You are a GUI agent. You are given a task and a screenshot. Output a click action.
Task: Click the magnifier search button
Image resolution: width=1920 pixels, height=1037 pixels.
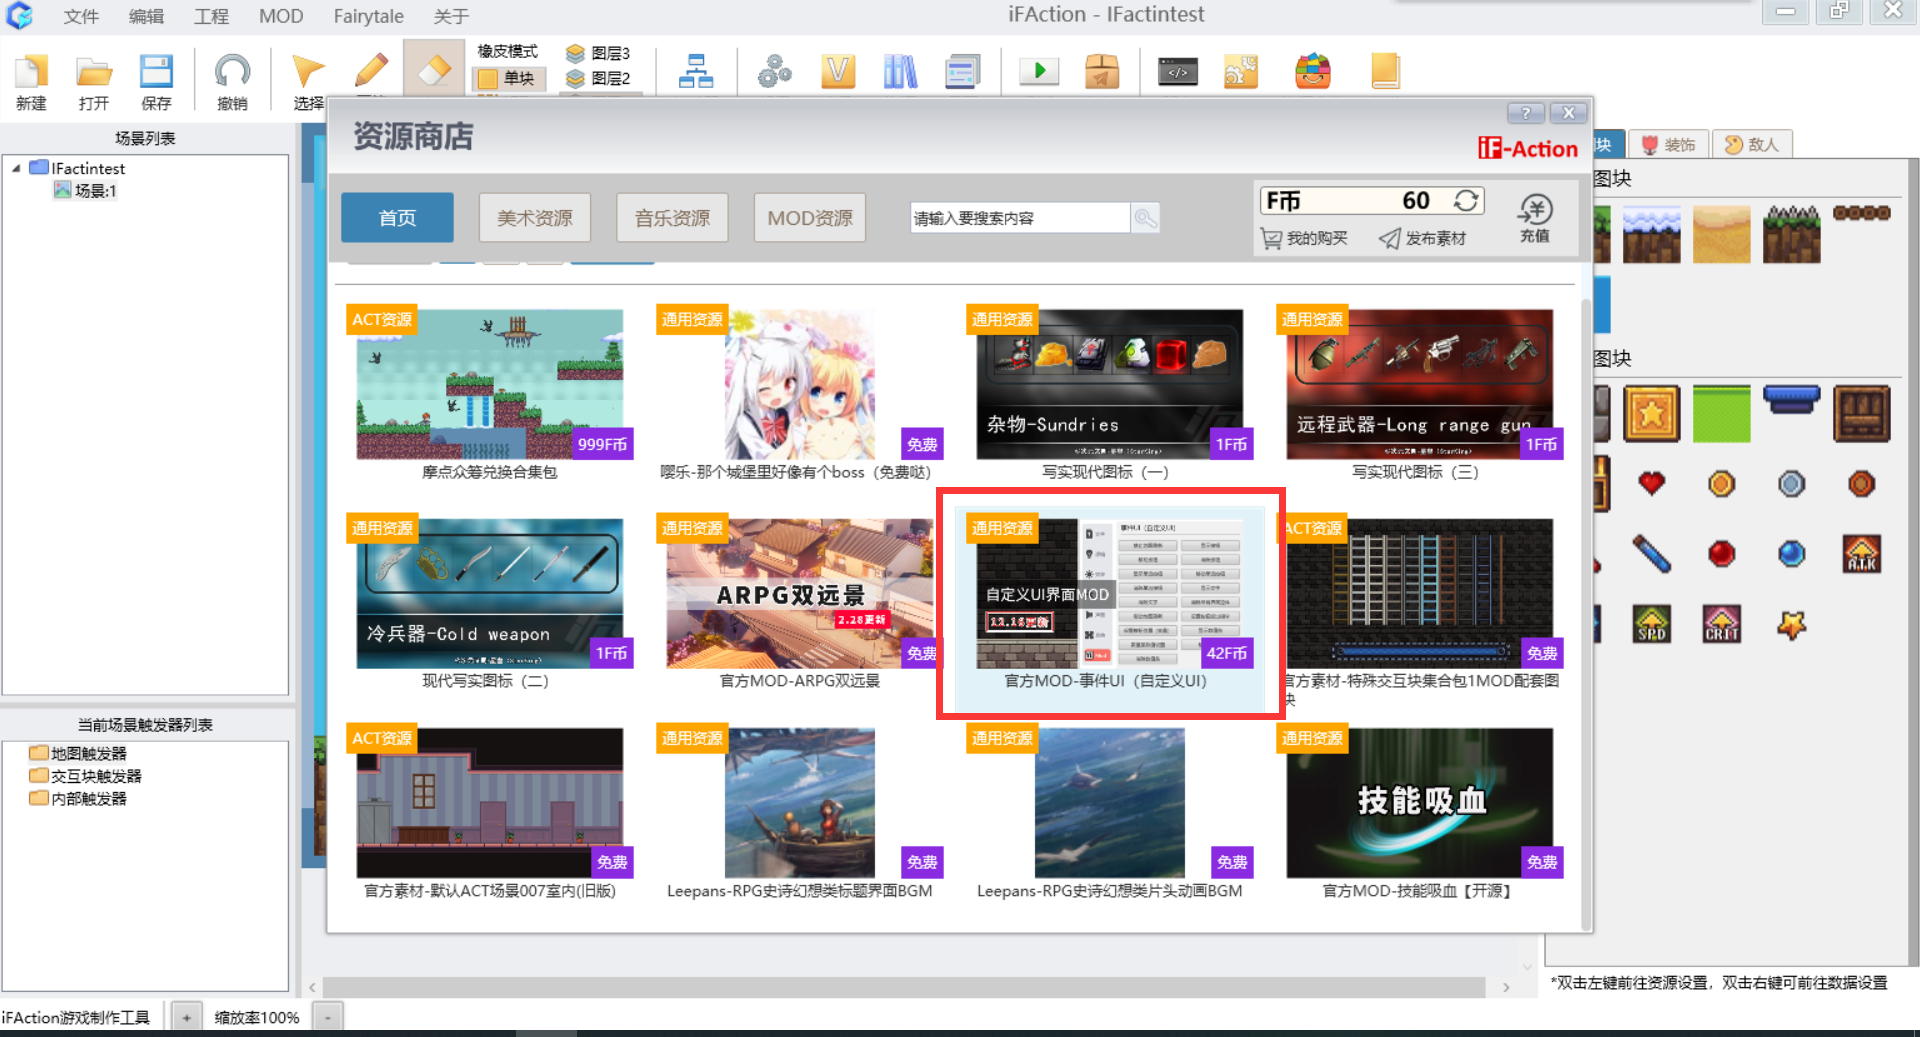[1145, 218]
